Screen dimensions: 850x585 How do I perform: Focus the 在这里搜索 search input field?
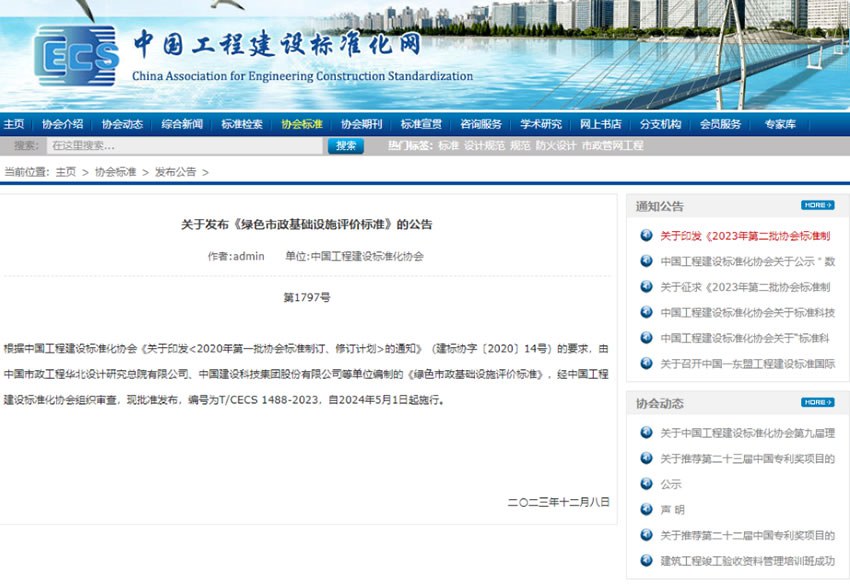click(183, 146)
